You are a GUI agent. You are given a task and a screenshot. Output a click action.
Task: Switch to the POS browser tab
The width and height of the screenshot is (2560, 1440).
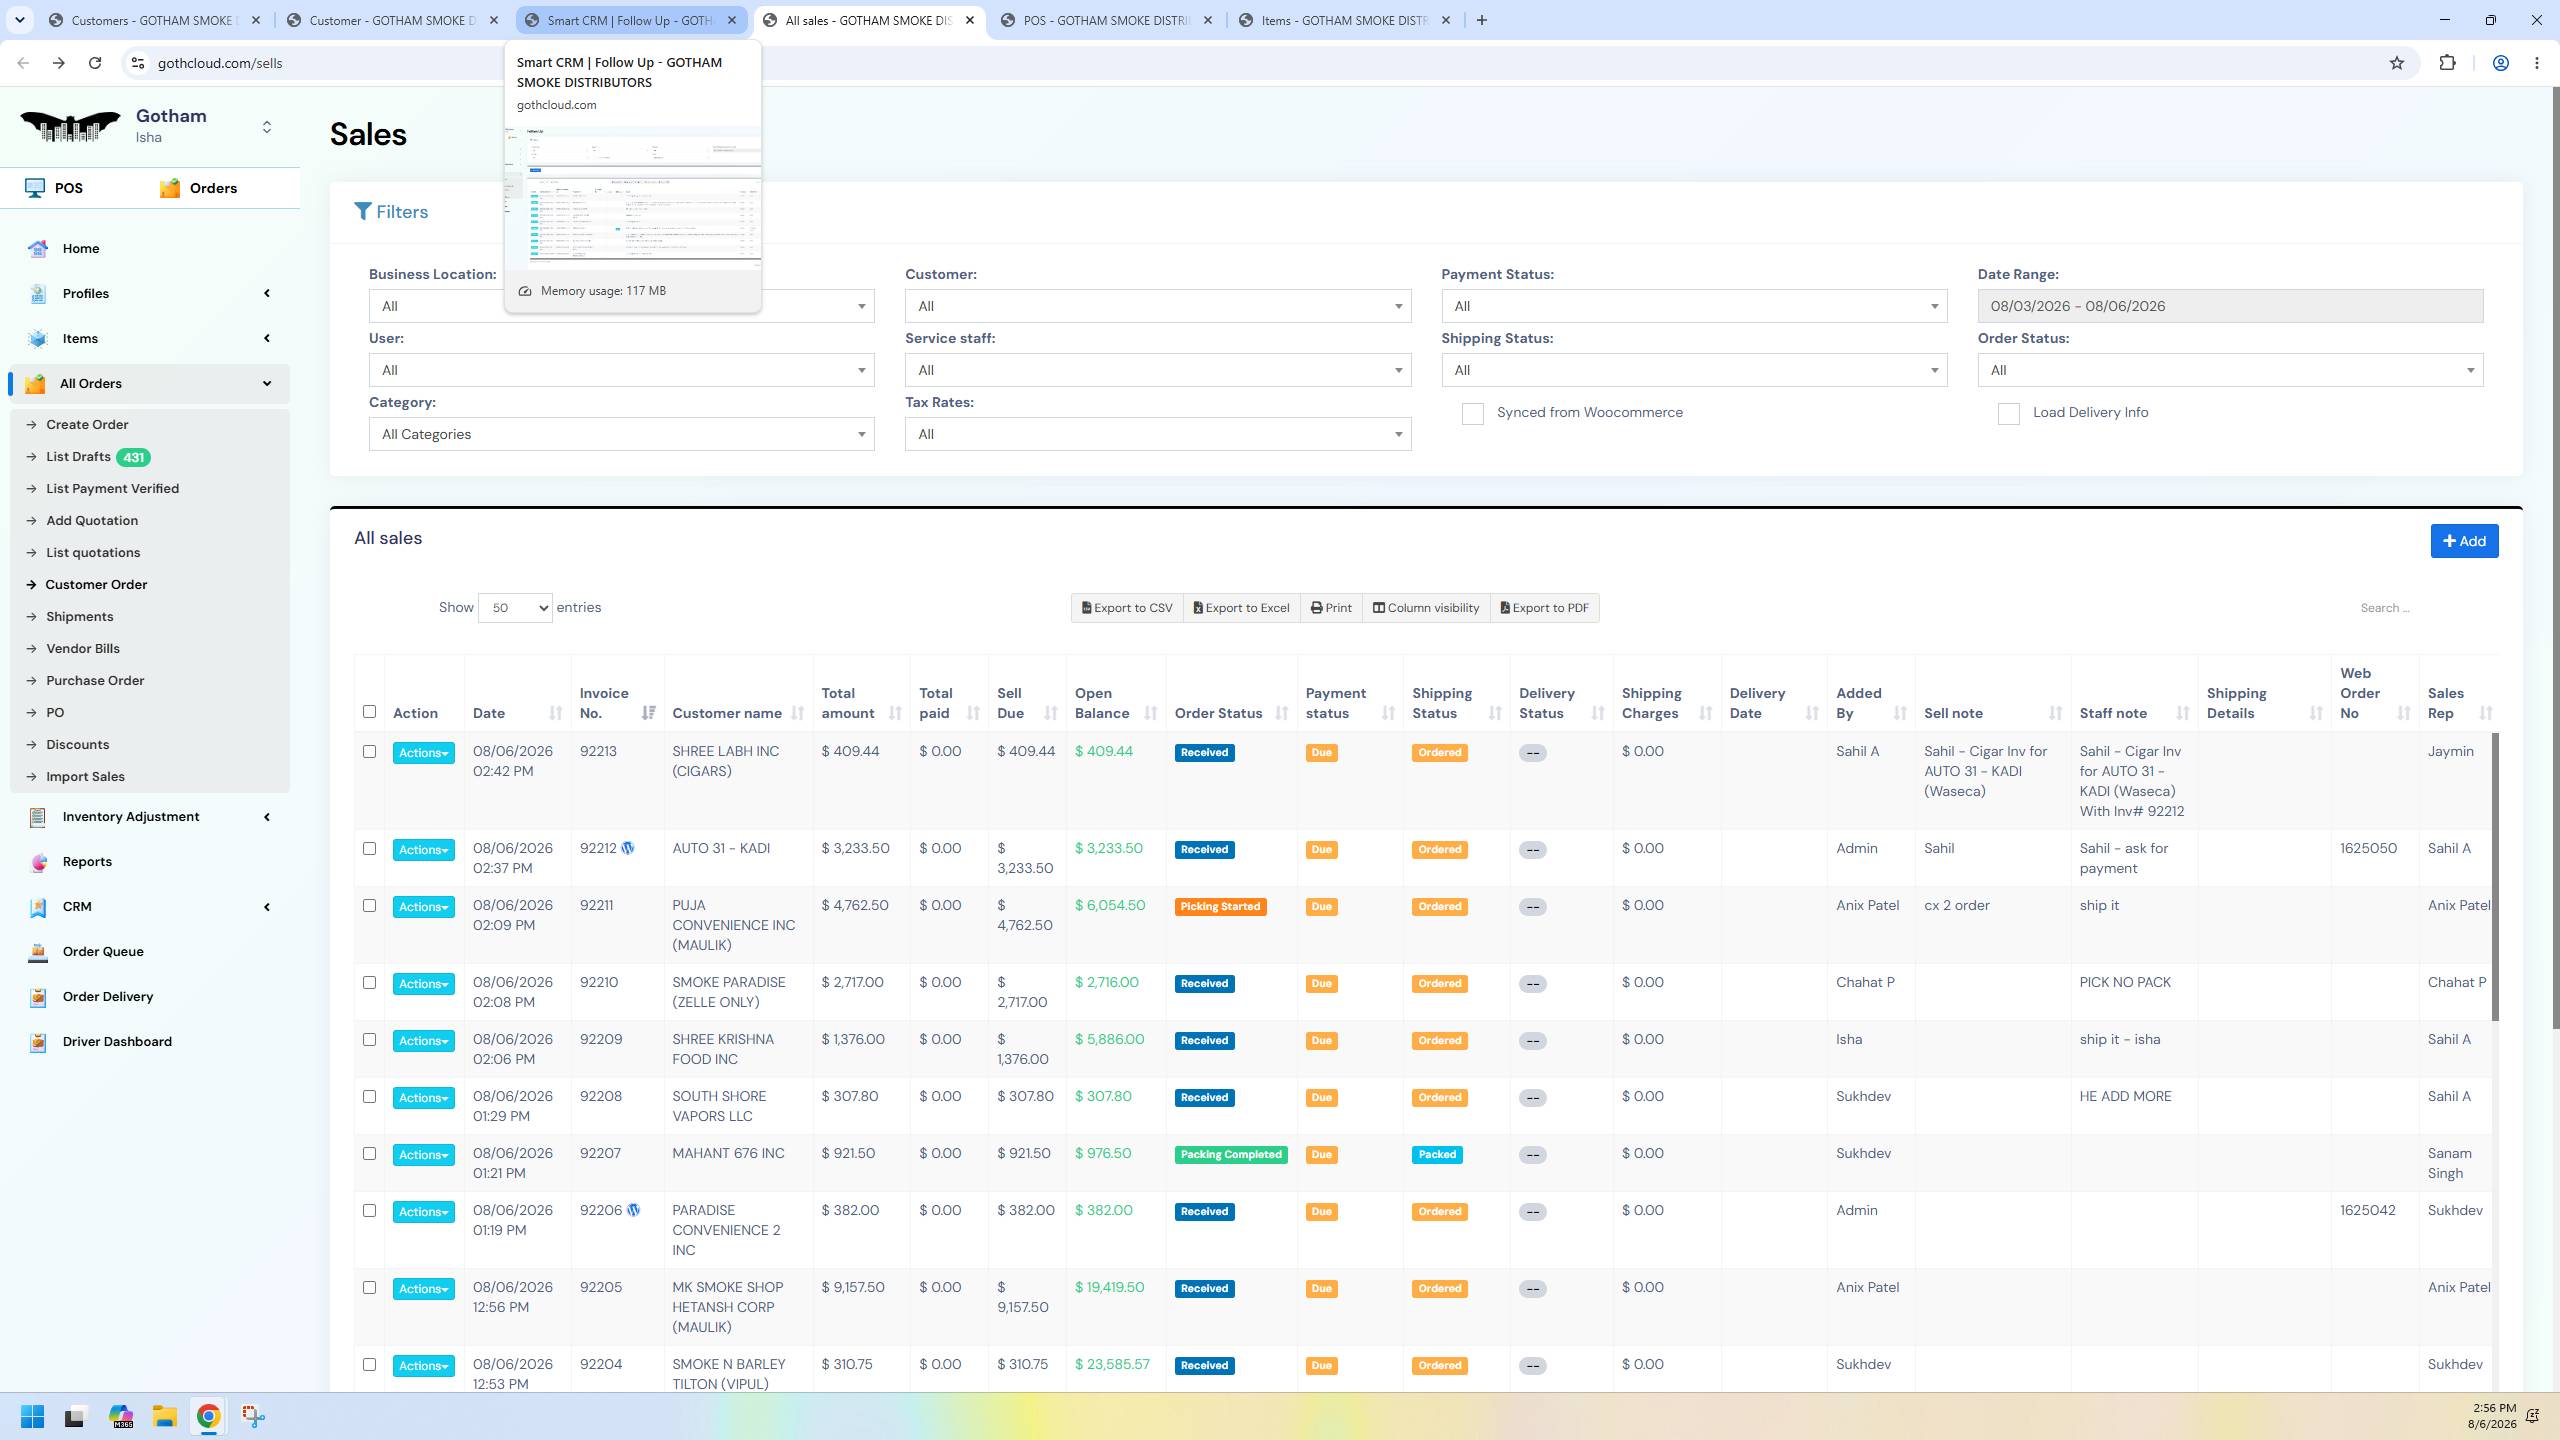pos(1107,20)
